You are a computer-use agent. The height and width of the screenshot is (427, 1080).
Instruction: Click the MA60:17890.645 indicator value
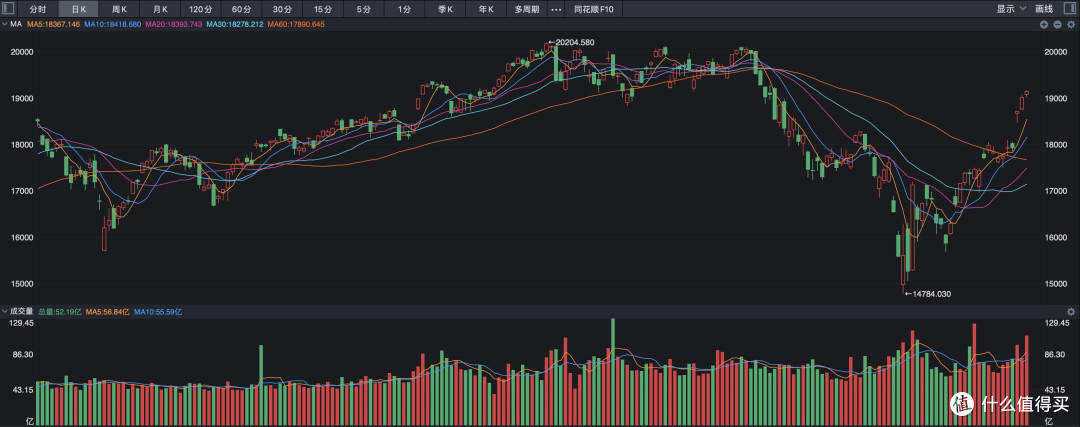(x=295, y=24)
